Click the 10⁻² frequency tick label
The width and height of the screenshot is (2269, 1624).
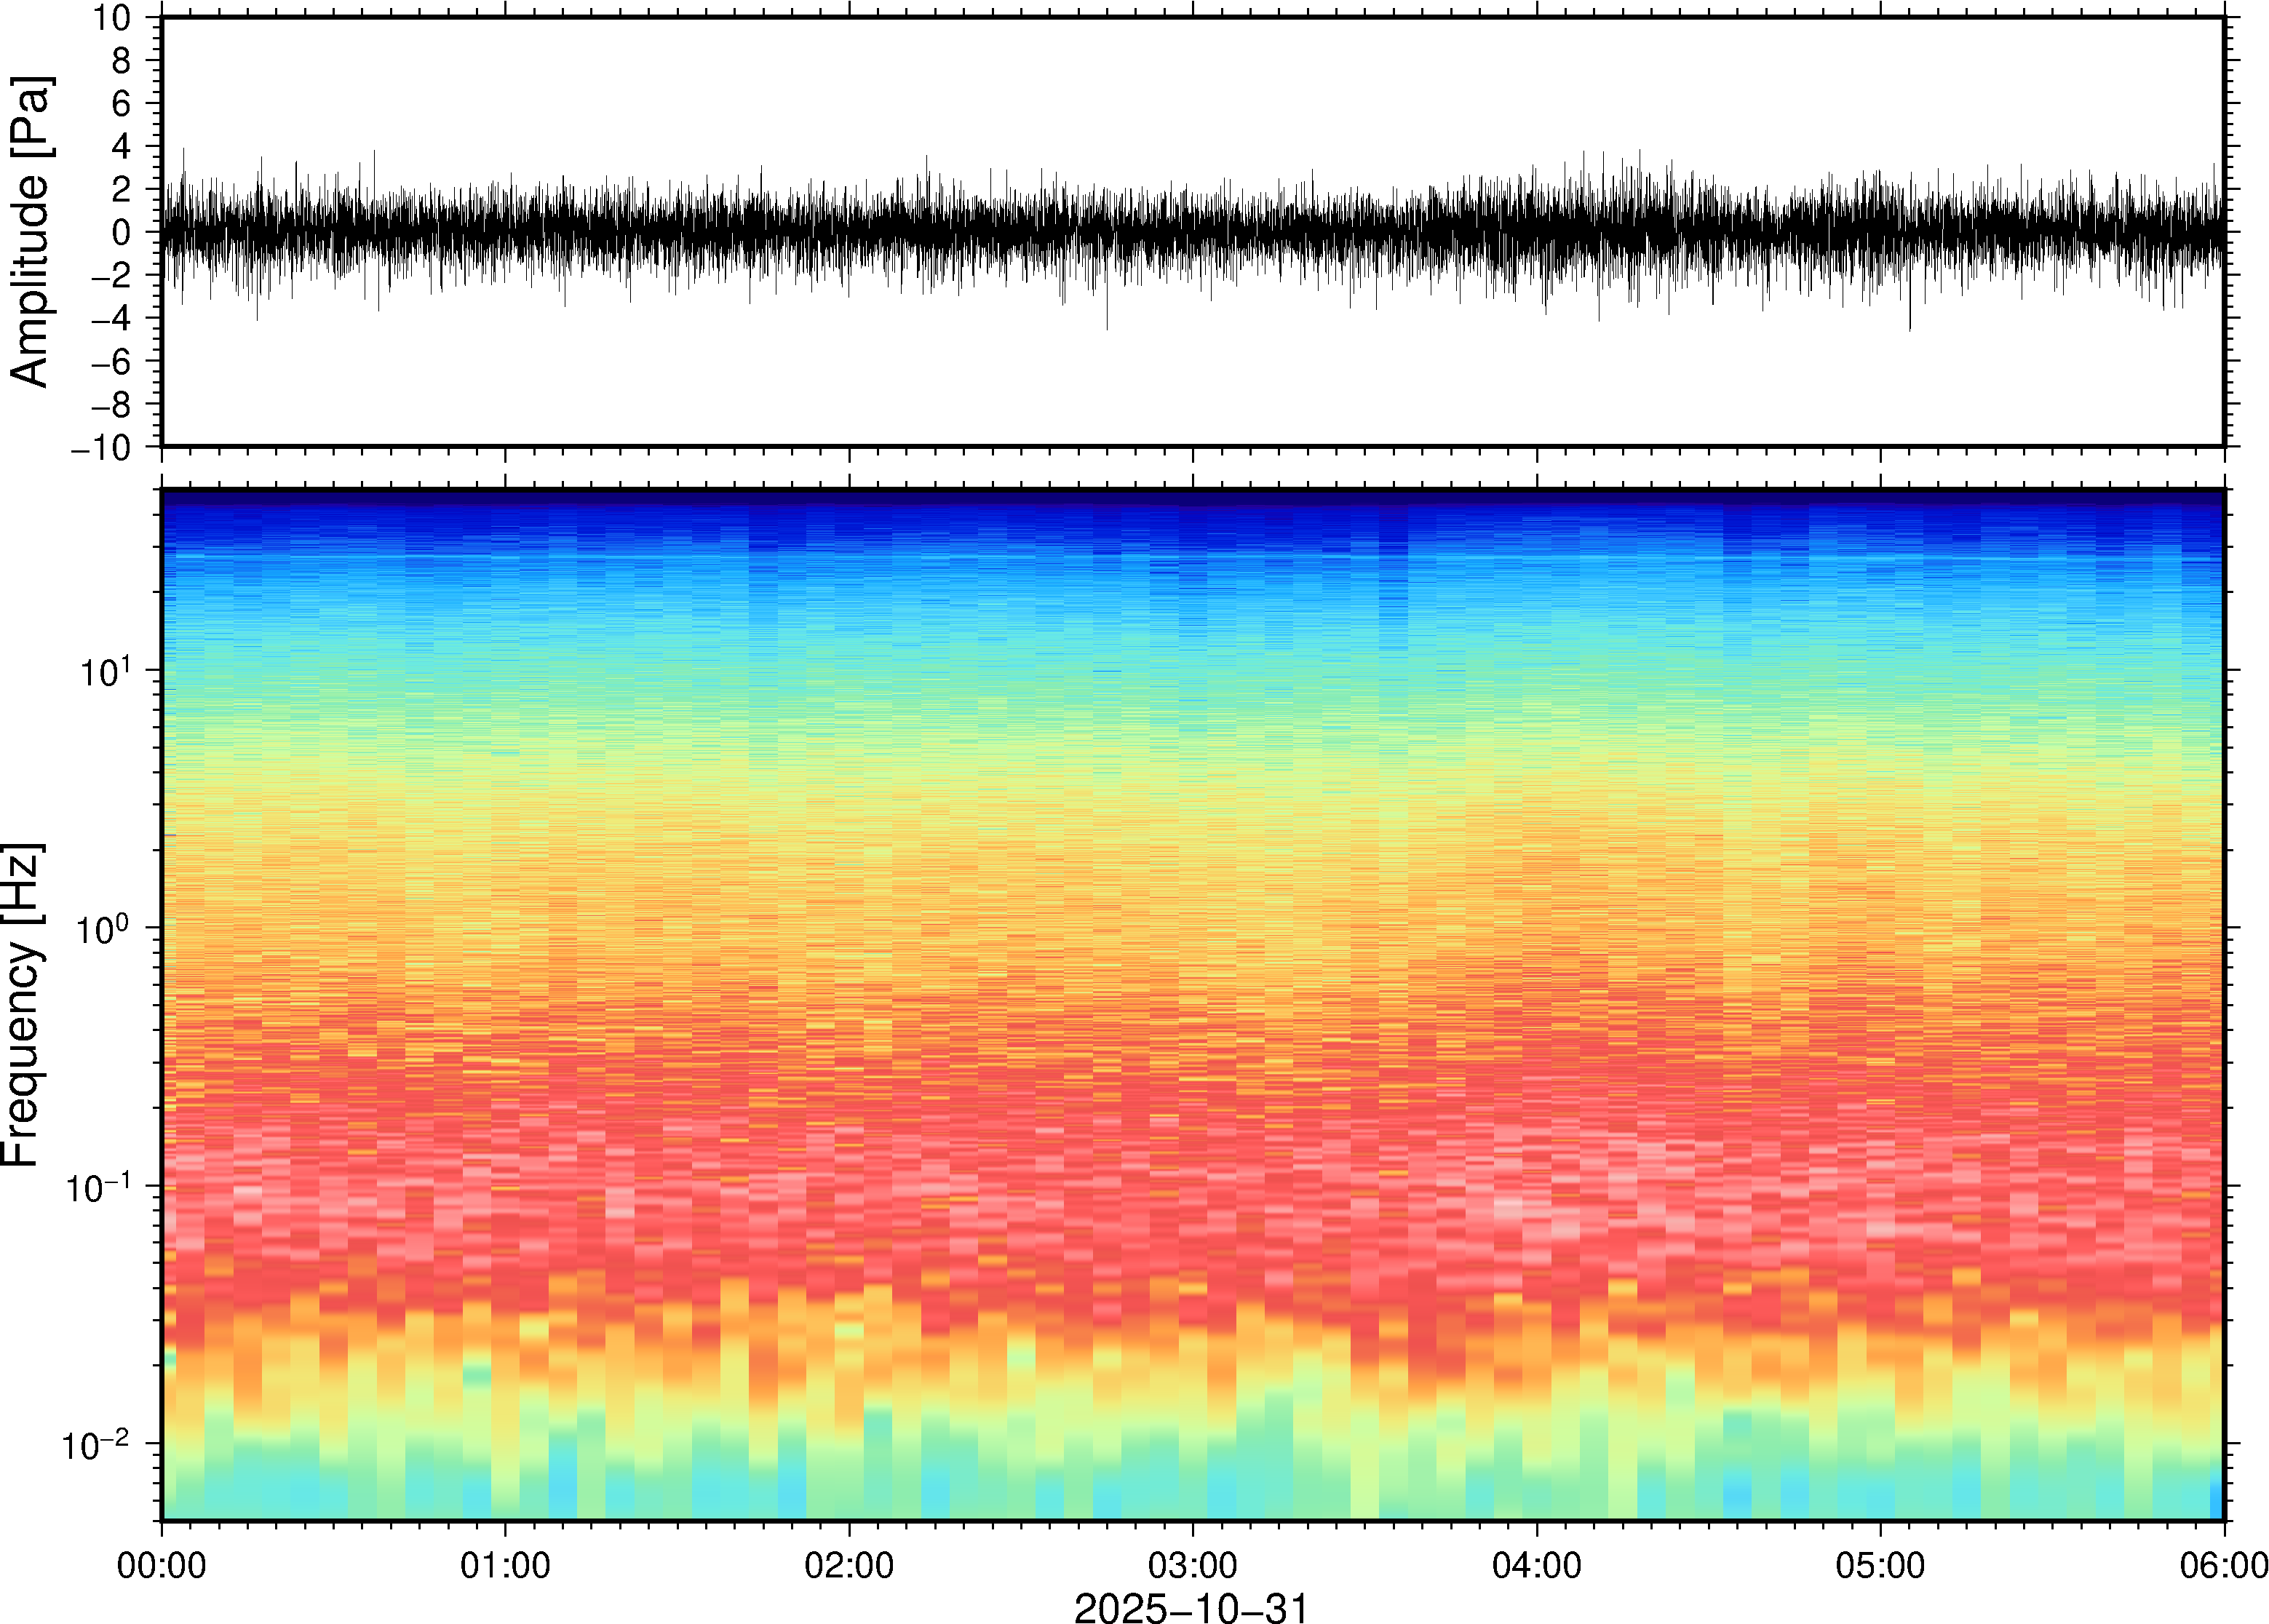[x=96, y=1445]
